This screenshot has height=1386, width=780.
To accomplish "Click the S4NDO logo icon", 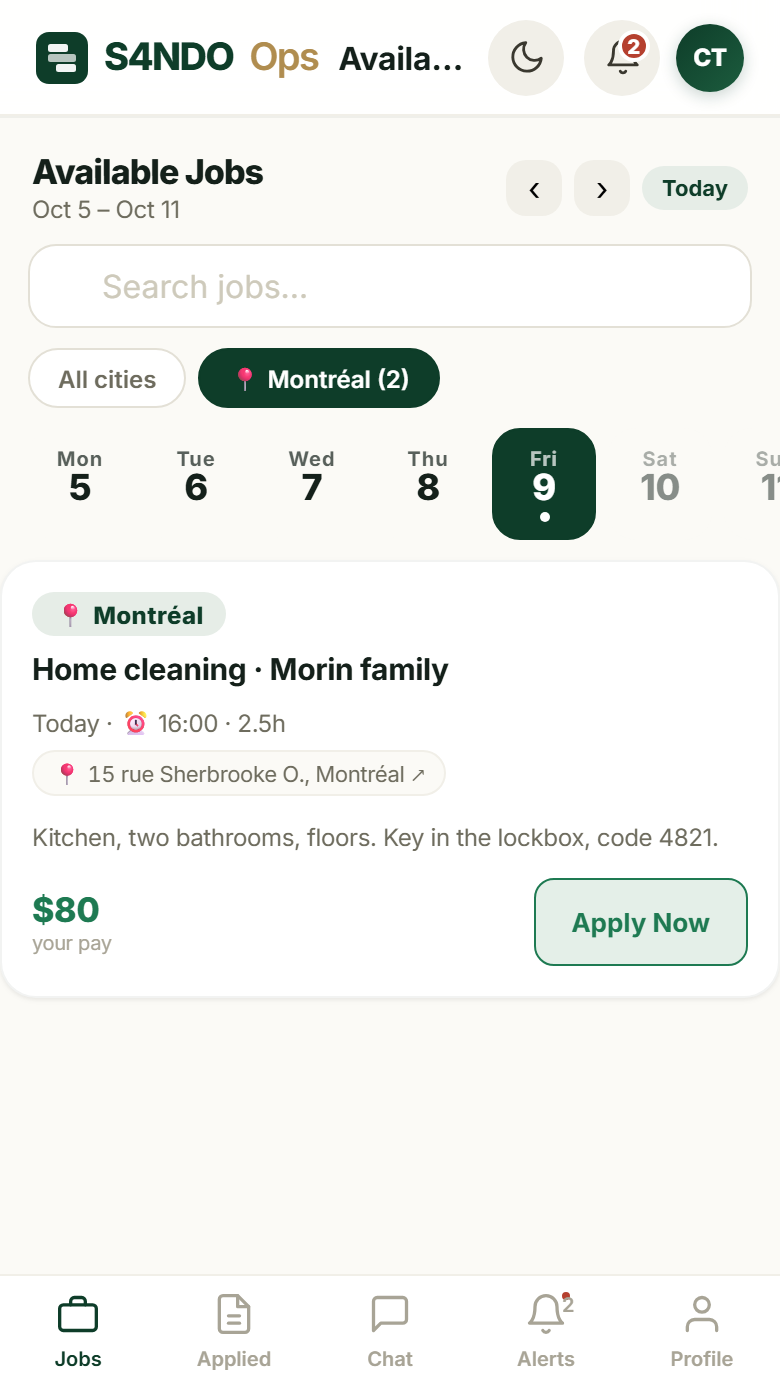I will click(62, 58).
